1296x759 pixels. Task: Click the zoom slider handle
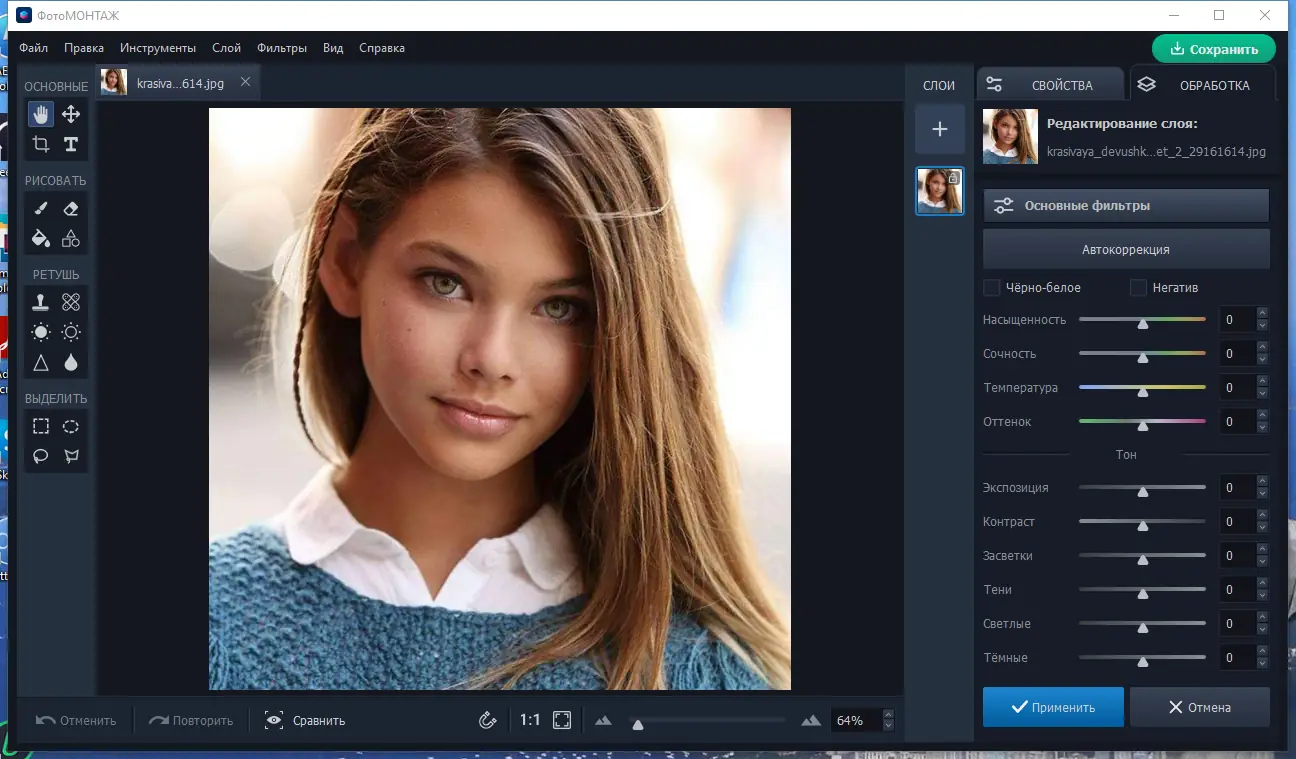(638, 725)
